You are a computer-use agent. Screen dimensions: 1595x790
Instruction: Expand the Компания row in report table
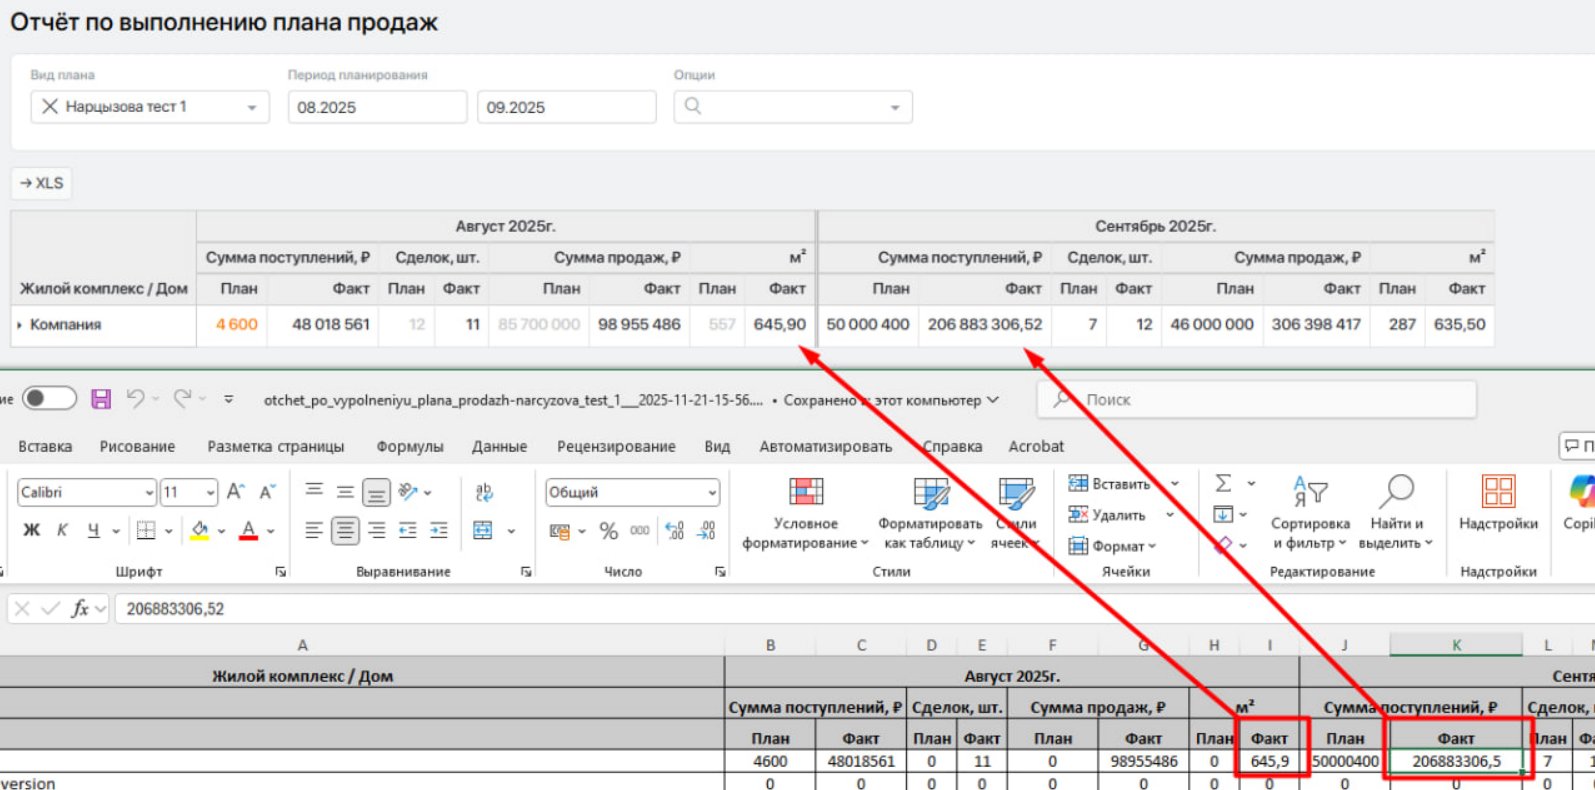tap(19, 325)
